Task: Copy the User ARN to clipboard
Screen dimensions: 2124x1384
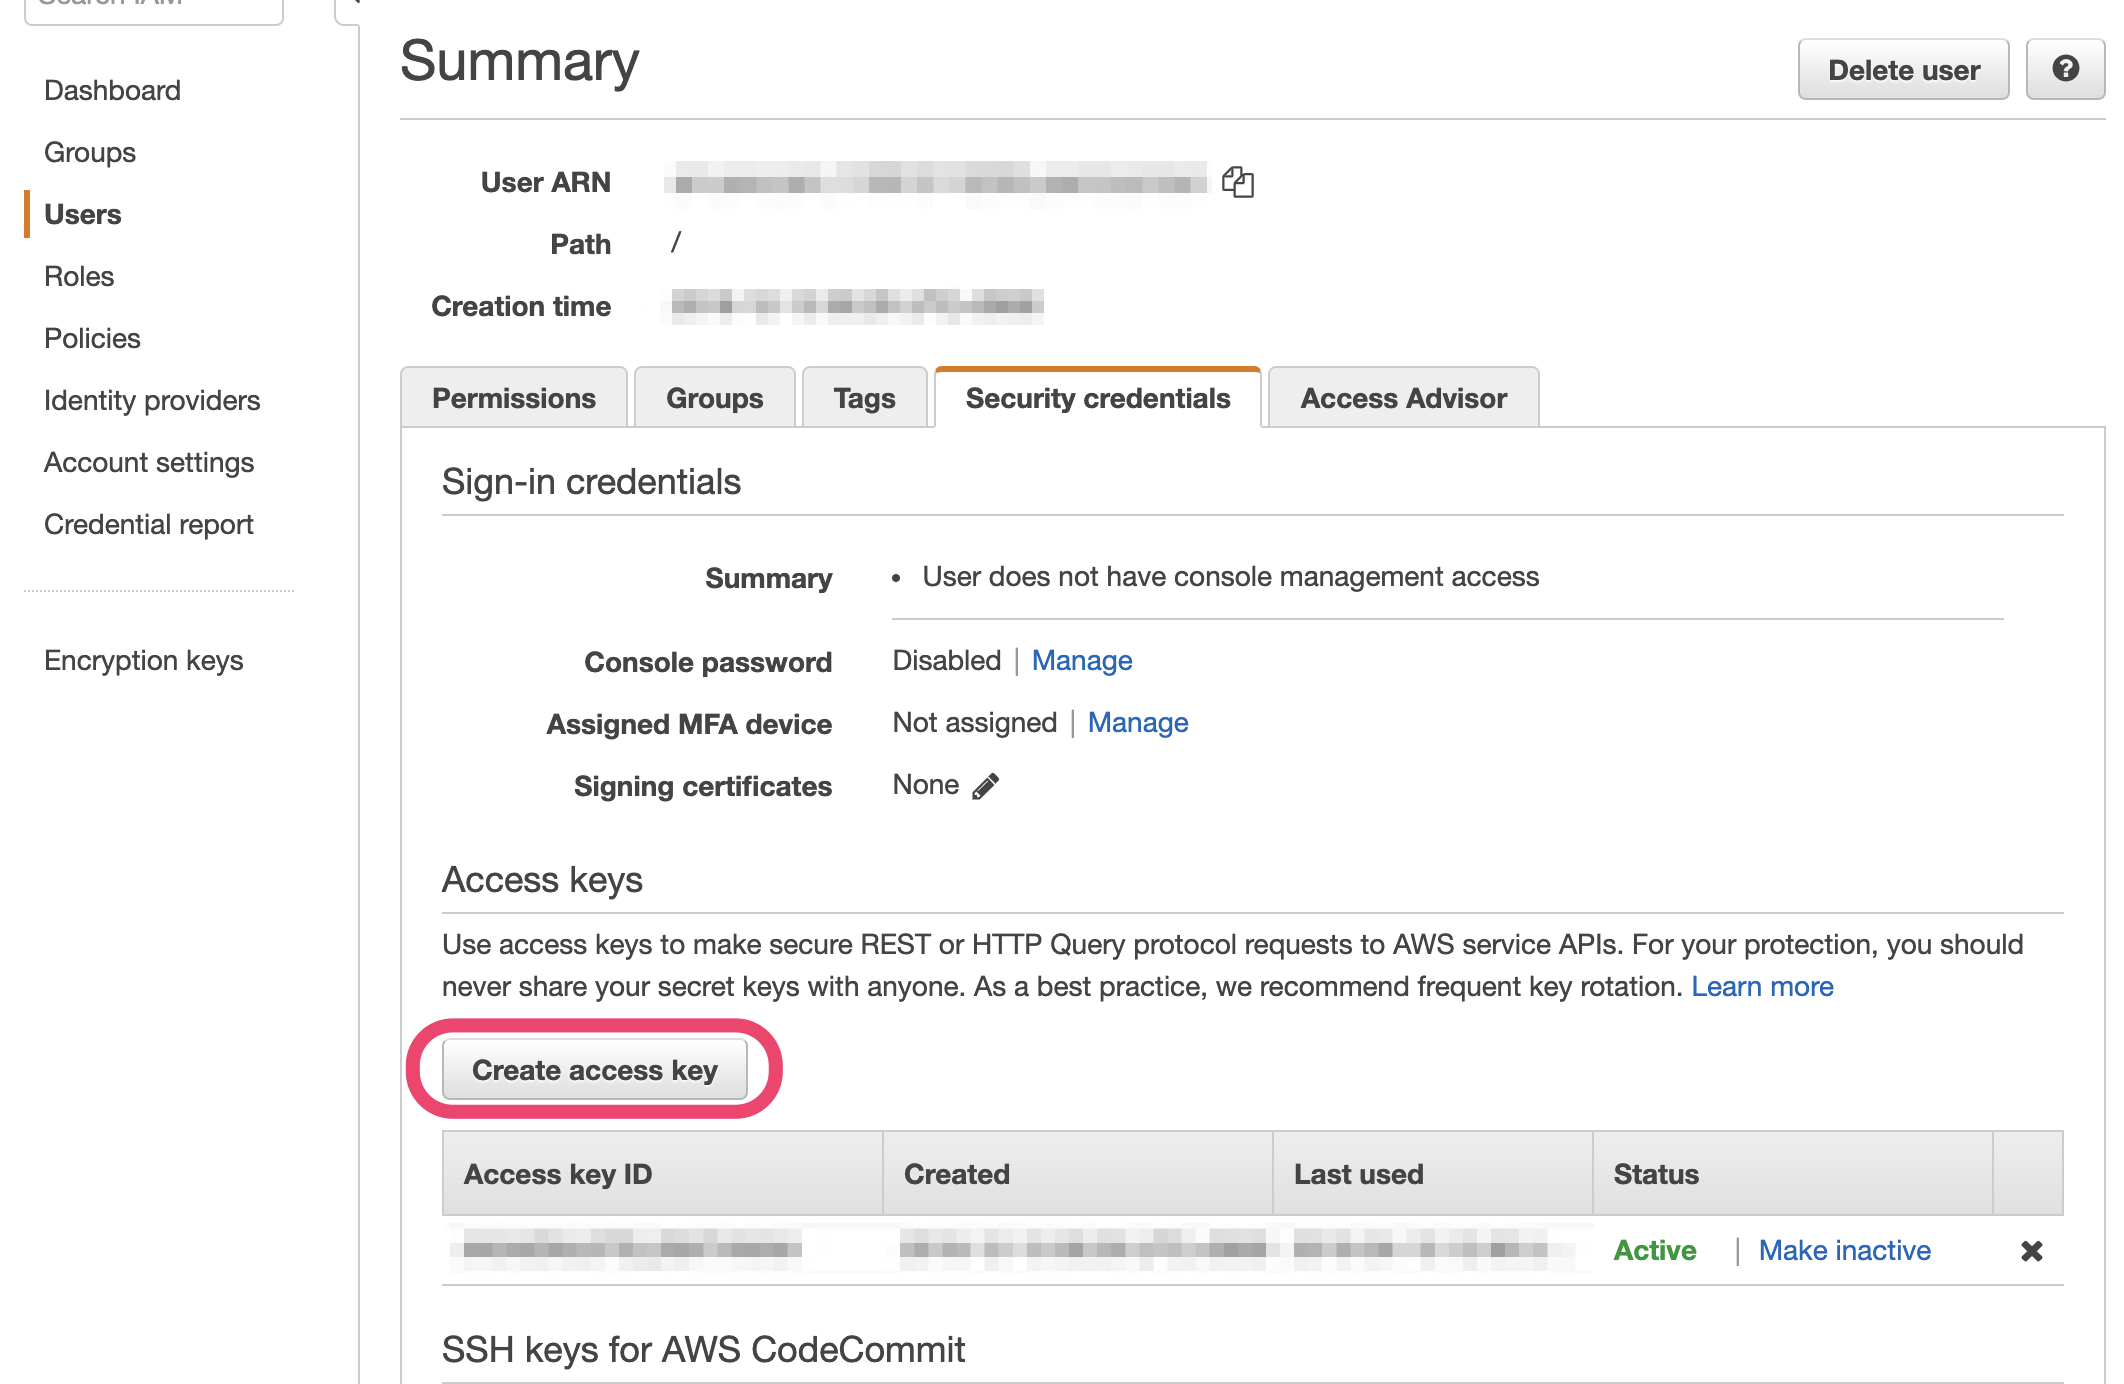Action: (x=1238, y=182)
